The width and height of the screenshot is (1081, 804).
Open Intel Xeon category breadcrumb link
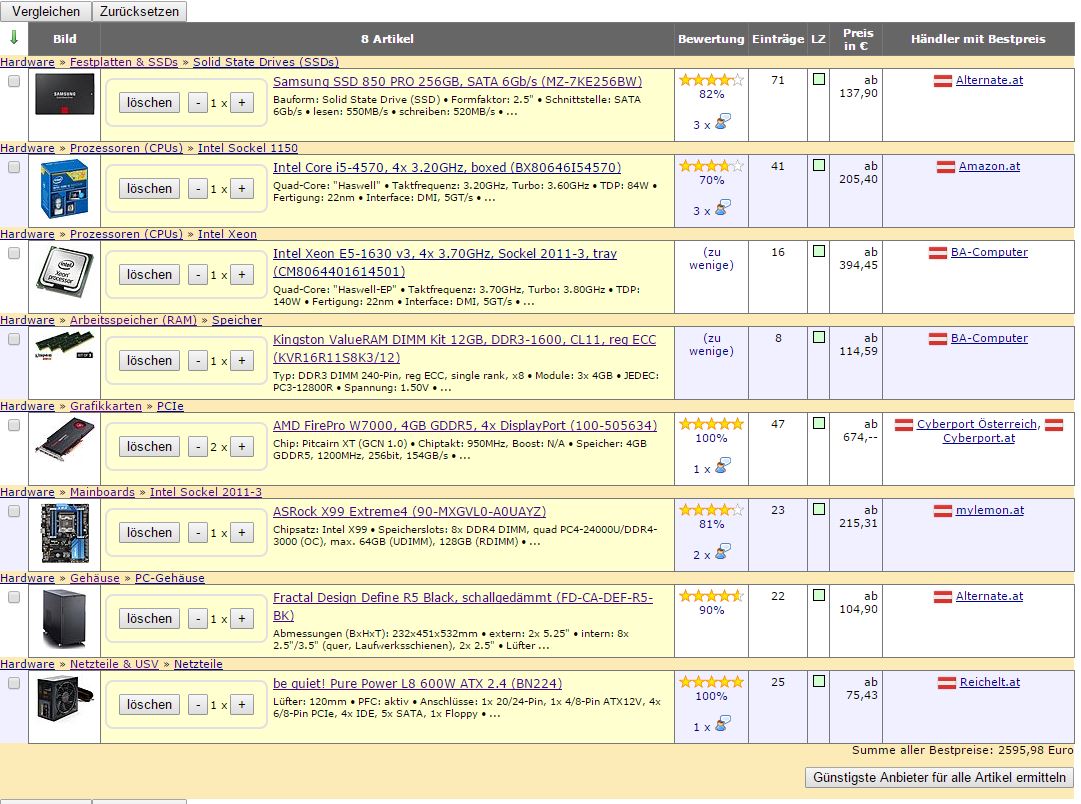click(227, 234)
